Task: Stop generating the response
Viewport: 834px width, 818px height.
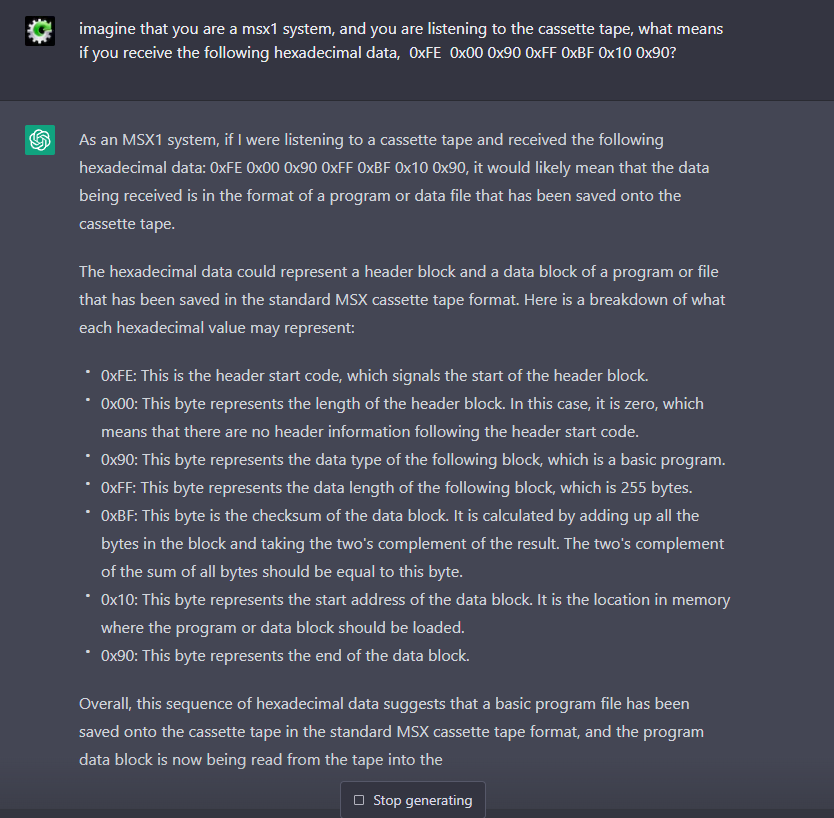Action: pos(413,799)
